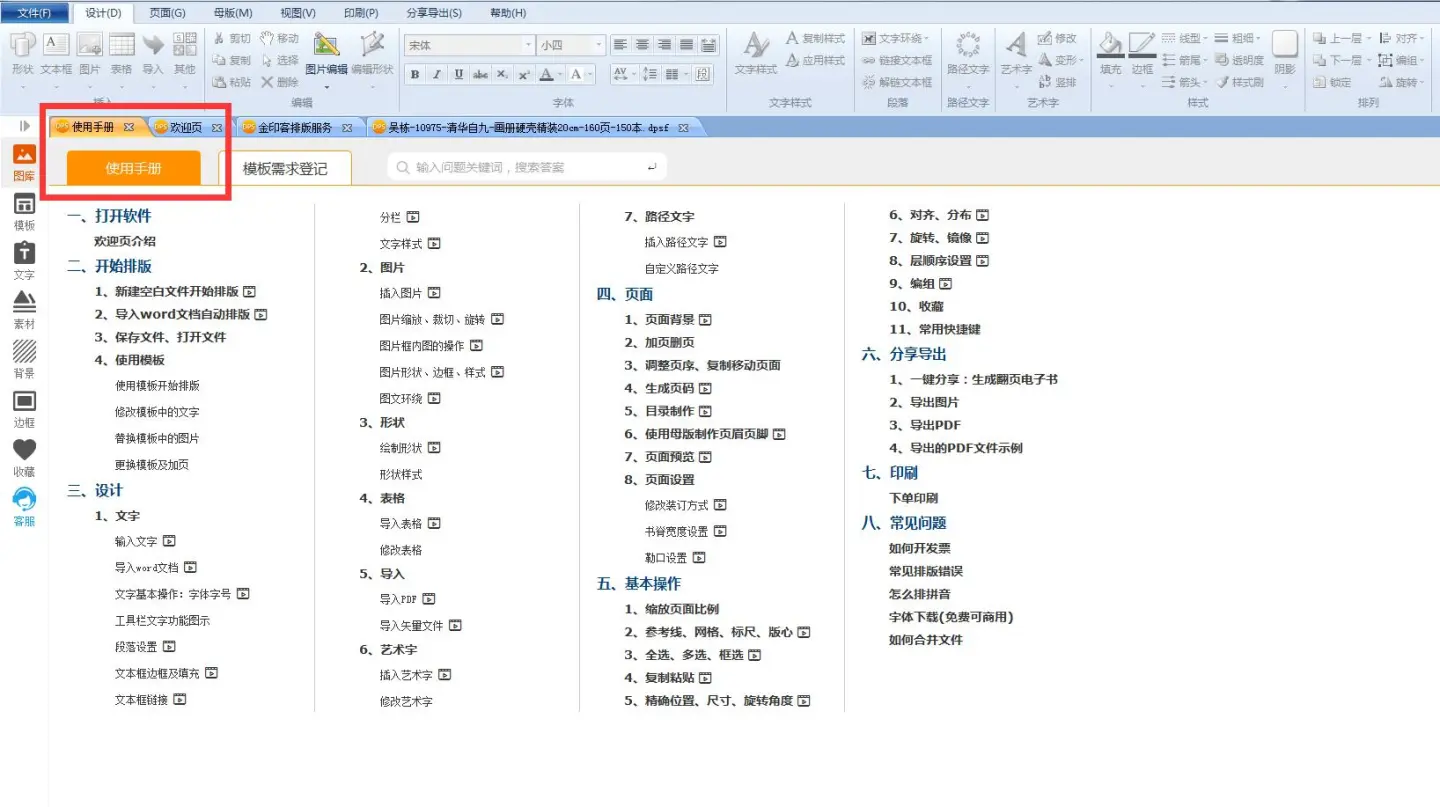Image resolution: width=1440 pixels, height=807 pixels.
Task: Click the 模板需求登记 button
Action: (285, 169)
